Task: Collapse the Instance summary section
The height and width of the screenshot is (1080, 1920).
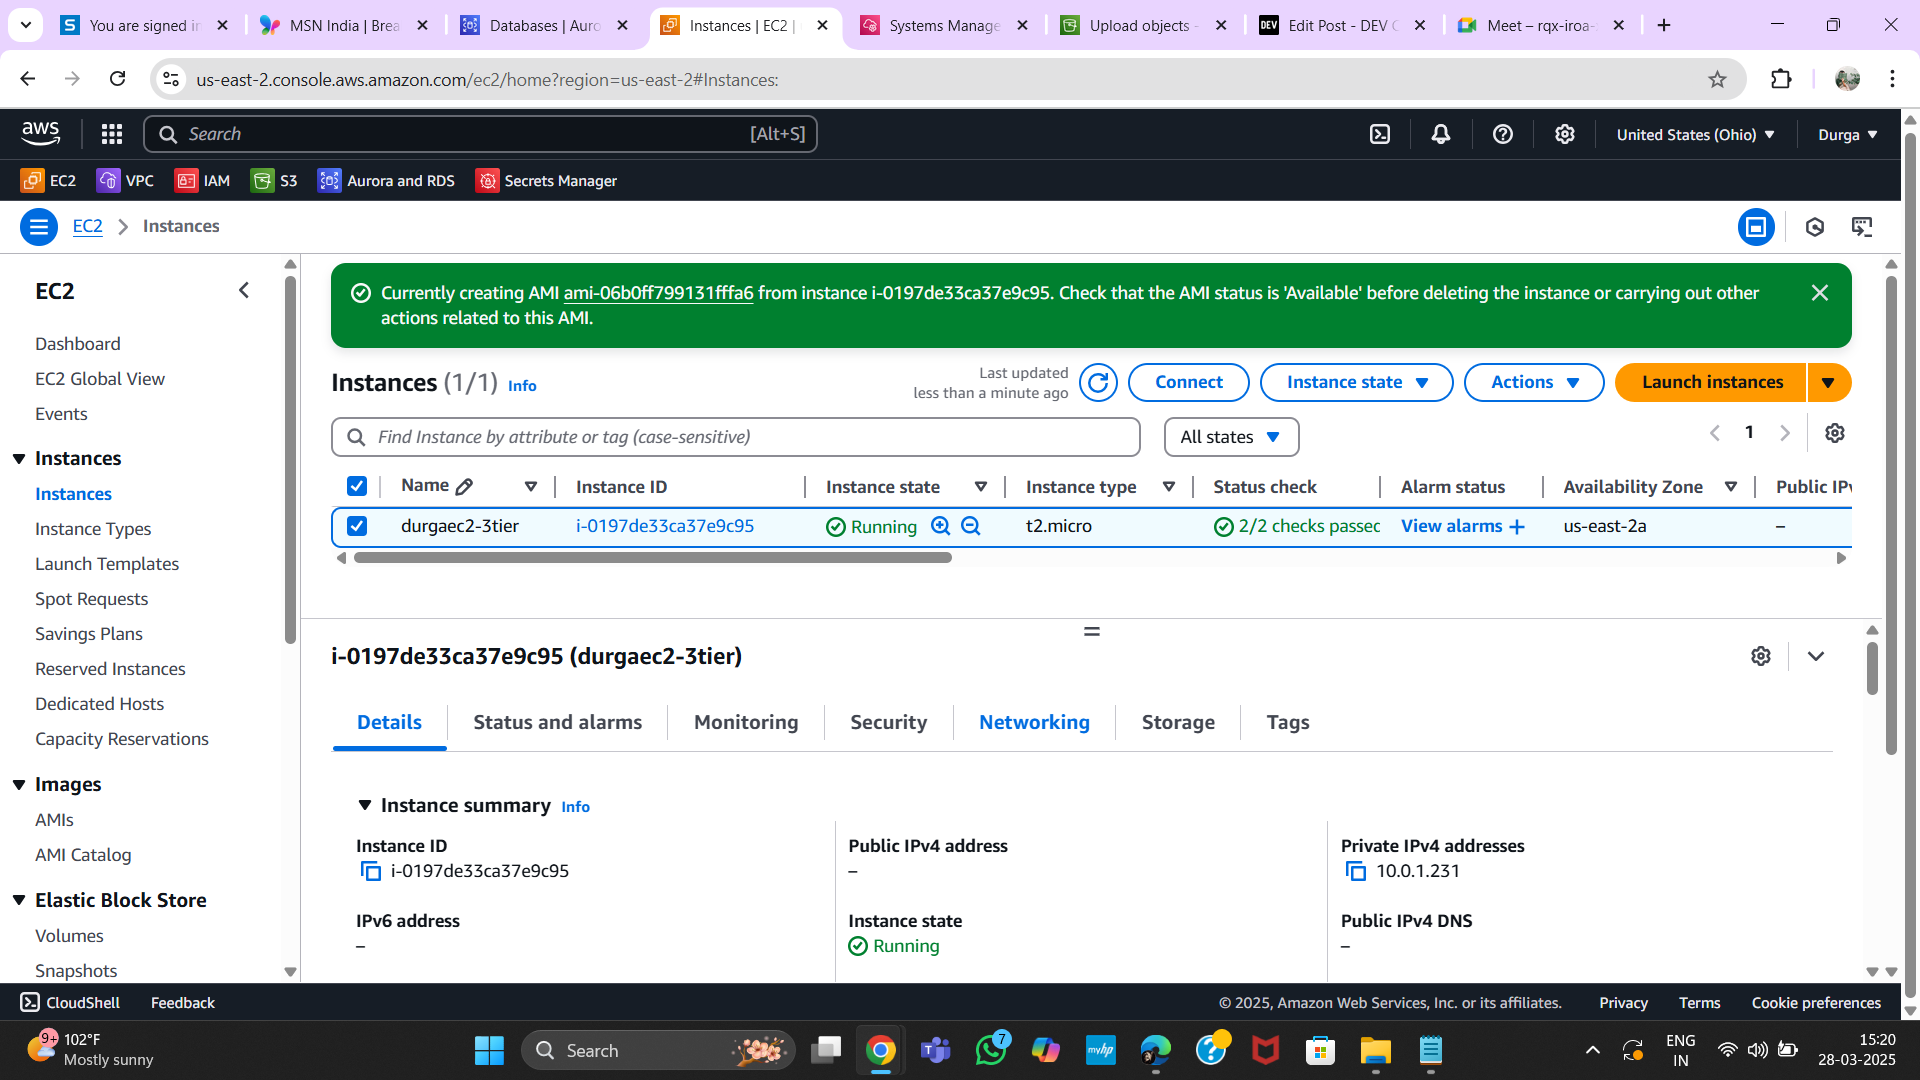Action: tap(365, 806)
